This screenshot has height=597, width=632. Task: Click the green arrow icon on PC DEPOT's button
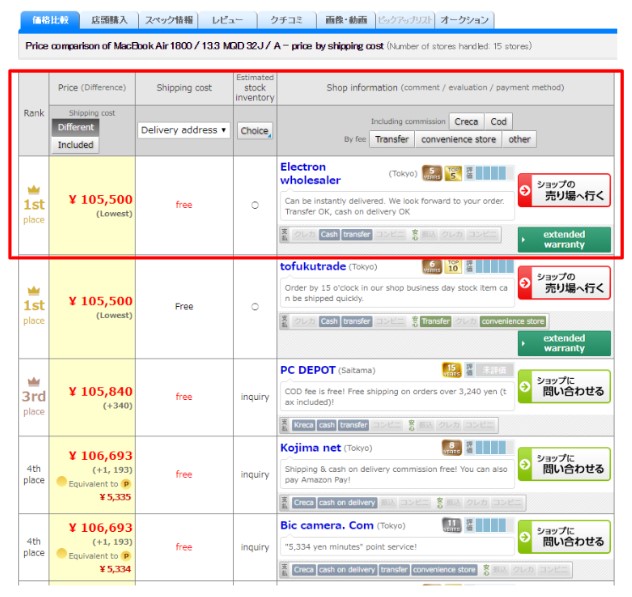tap(525, 386)
